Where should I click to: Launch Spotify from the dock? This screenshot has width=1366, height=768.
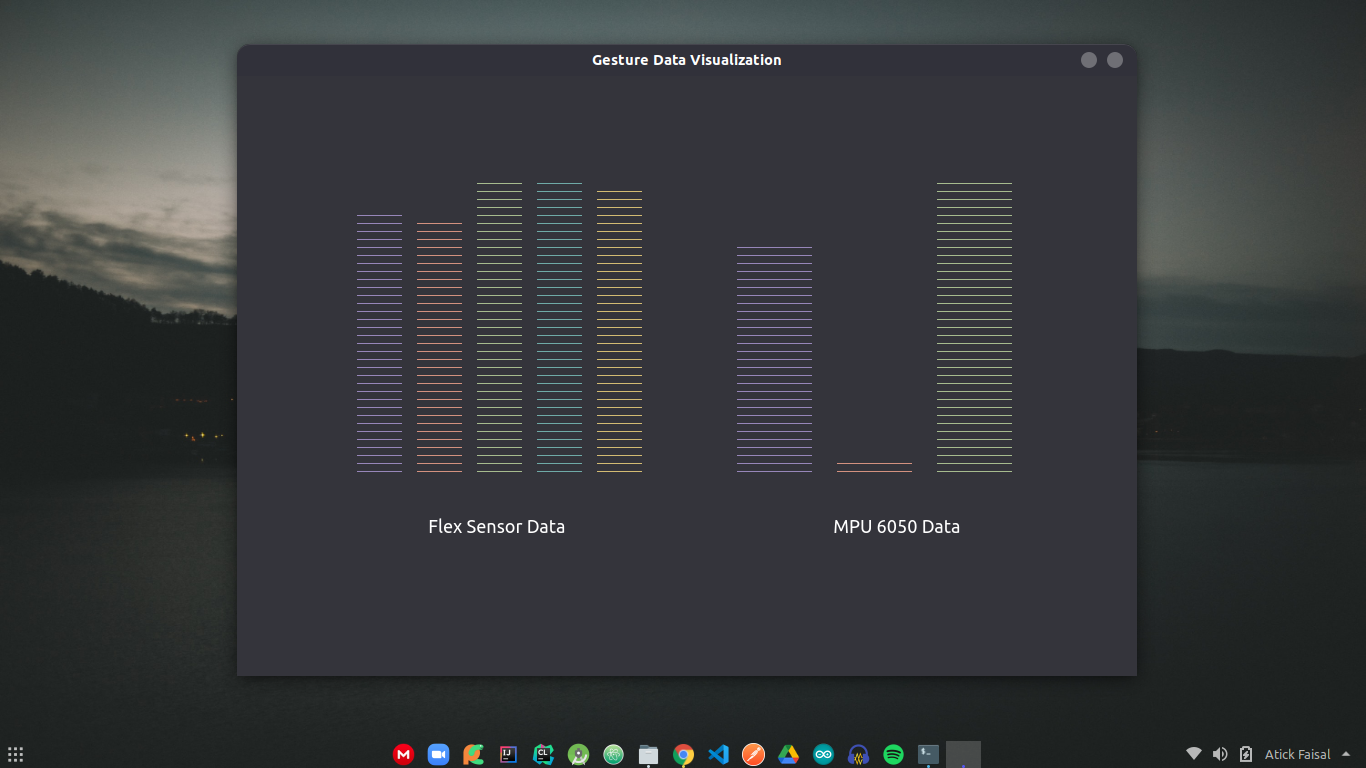point(893,755)
